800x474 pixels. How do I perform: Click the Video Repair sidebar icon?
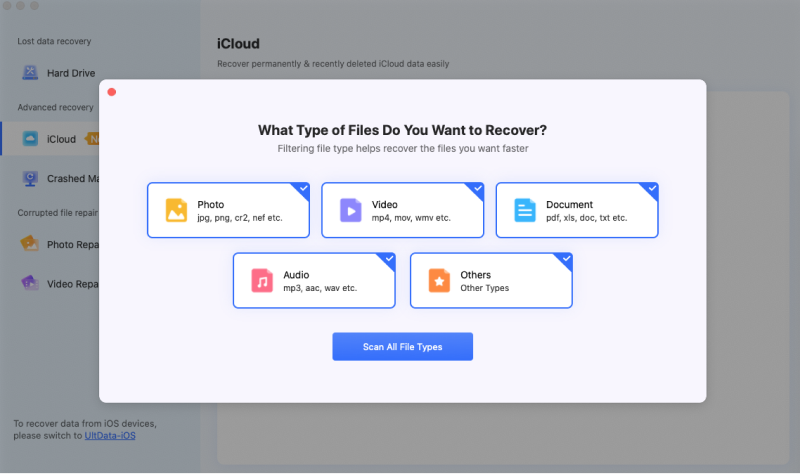click(x=30, y=283)
